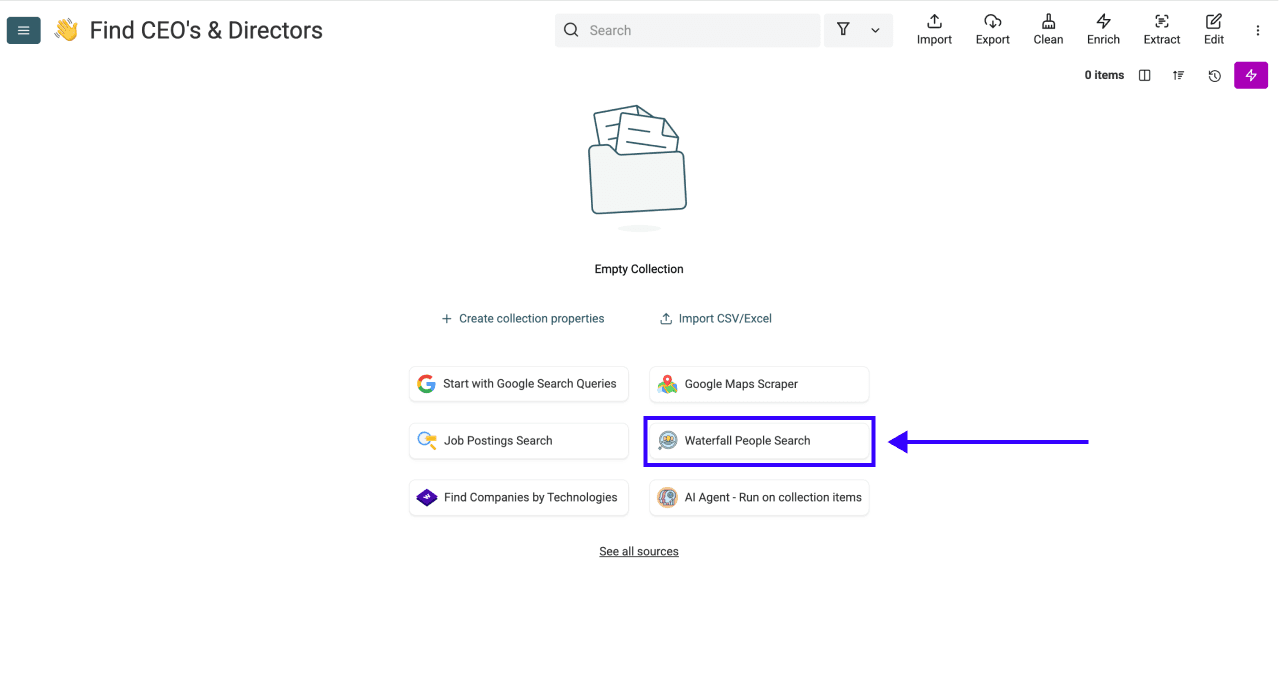Select the Edit icon
The image size is (1279, 700).
[1213, 29]
